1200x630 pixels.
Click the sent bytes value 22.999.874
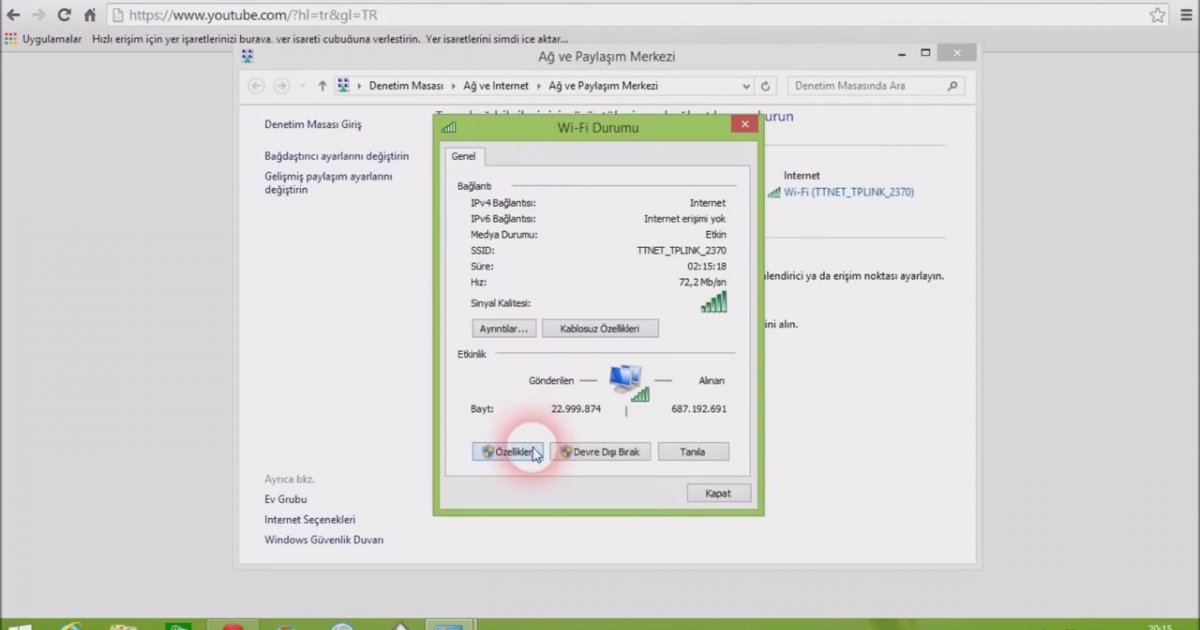(x=576, y=409)
